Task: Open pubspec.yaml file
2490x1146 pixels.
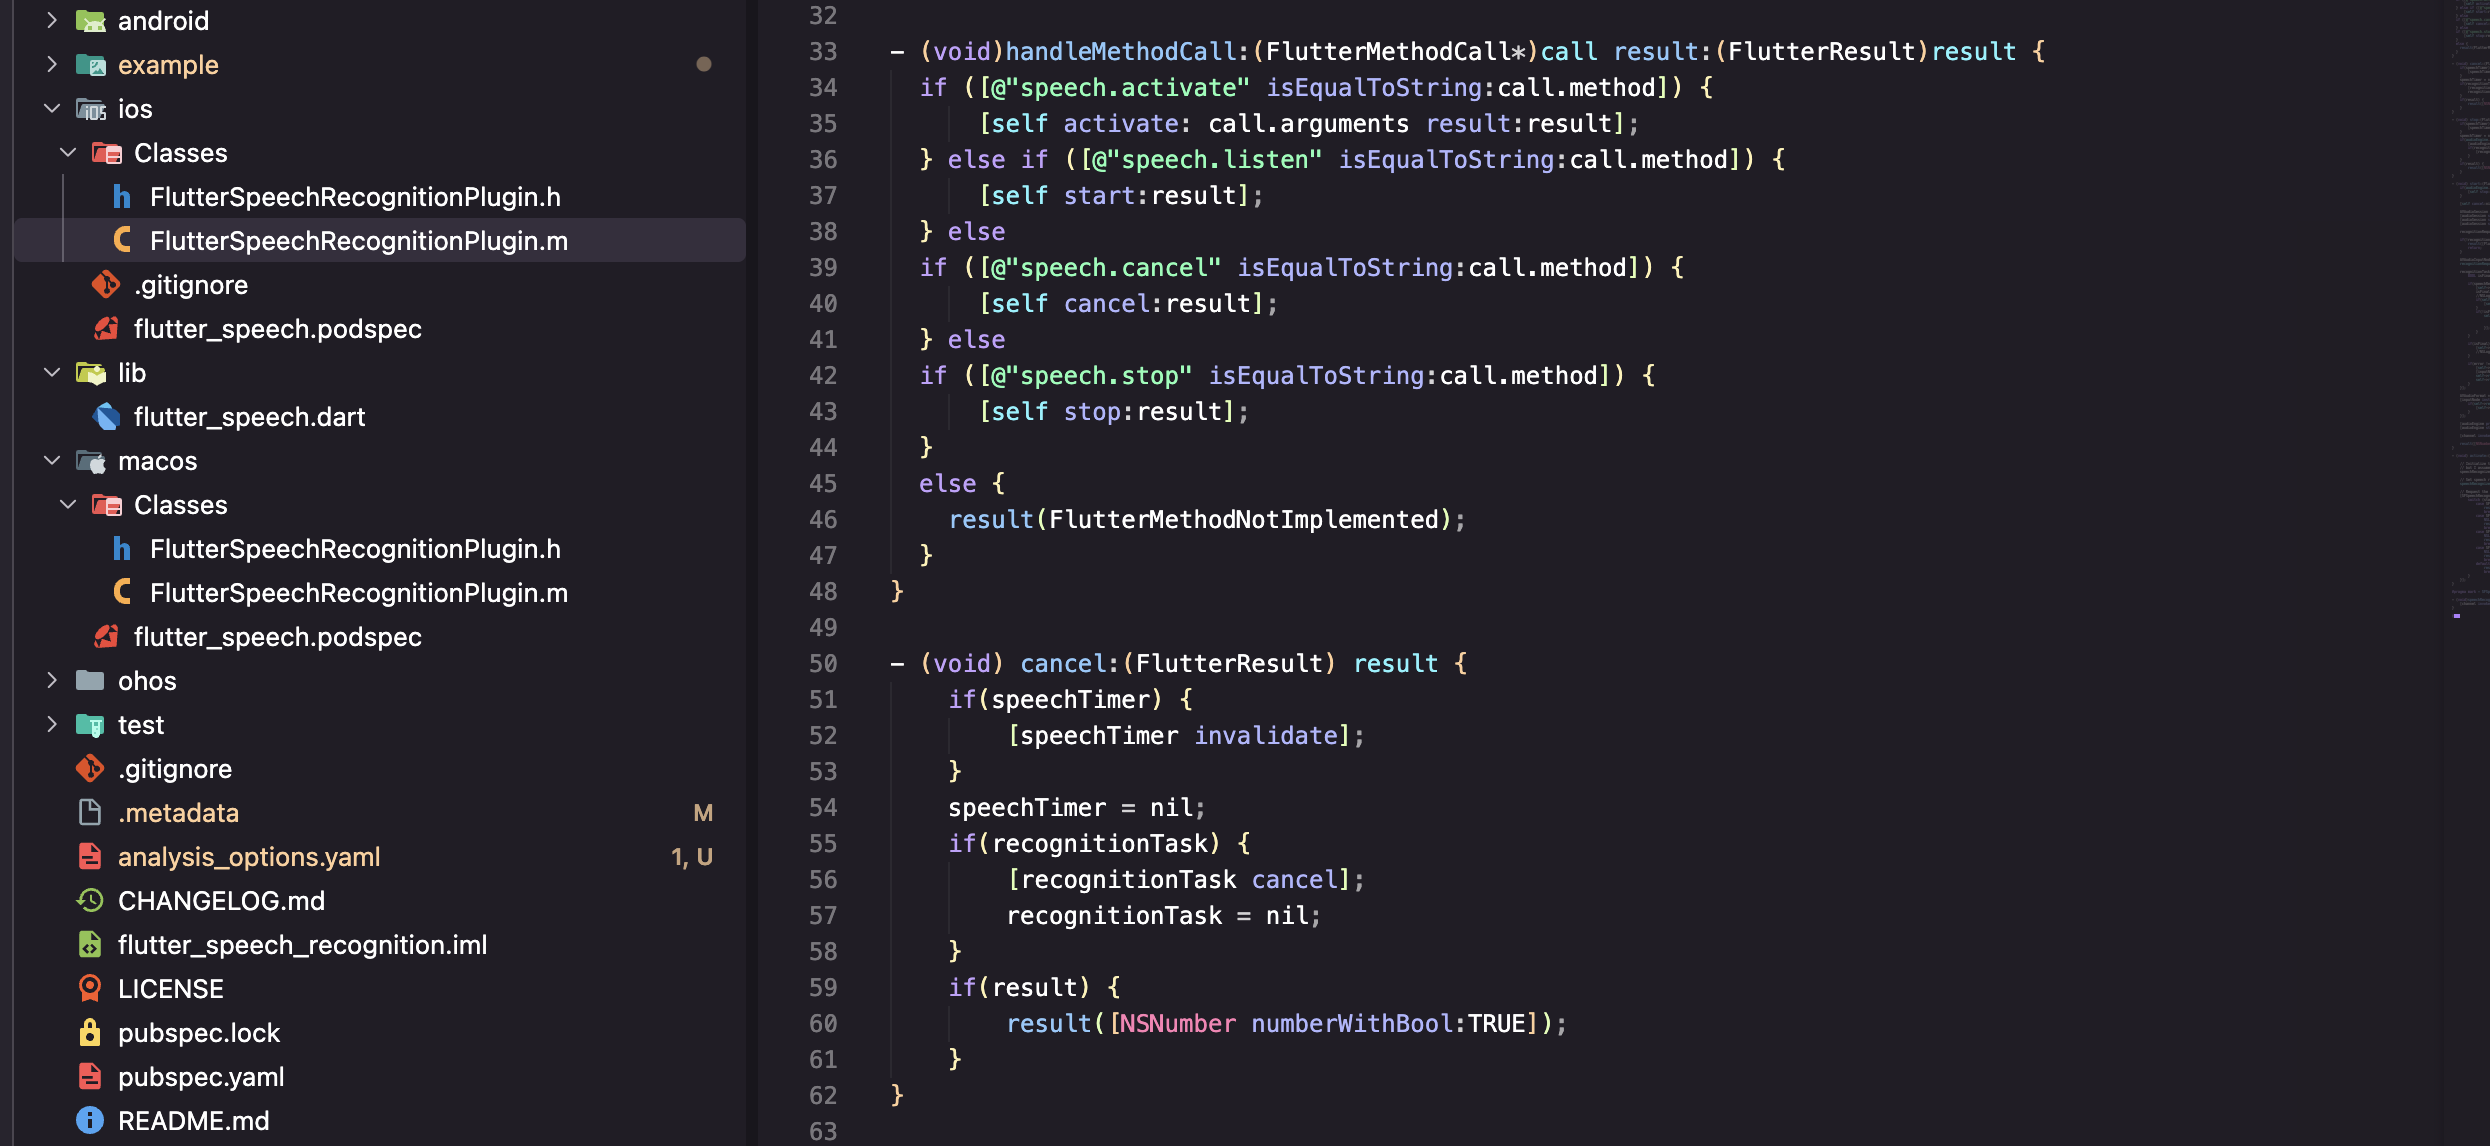Action: pos(201,1077)
